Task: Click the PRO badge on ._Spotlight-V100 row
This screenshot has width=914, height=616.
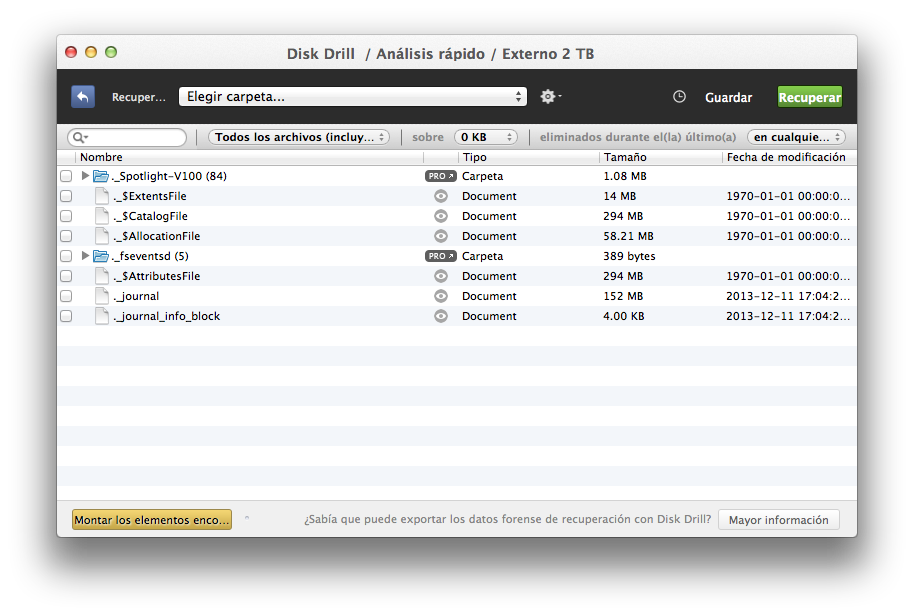Action: point(440,176)
